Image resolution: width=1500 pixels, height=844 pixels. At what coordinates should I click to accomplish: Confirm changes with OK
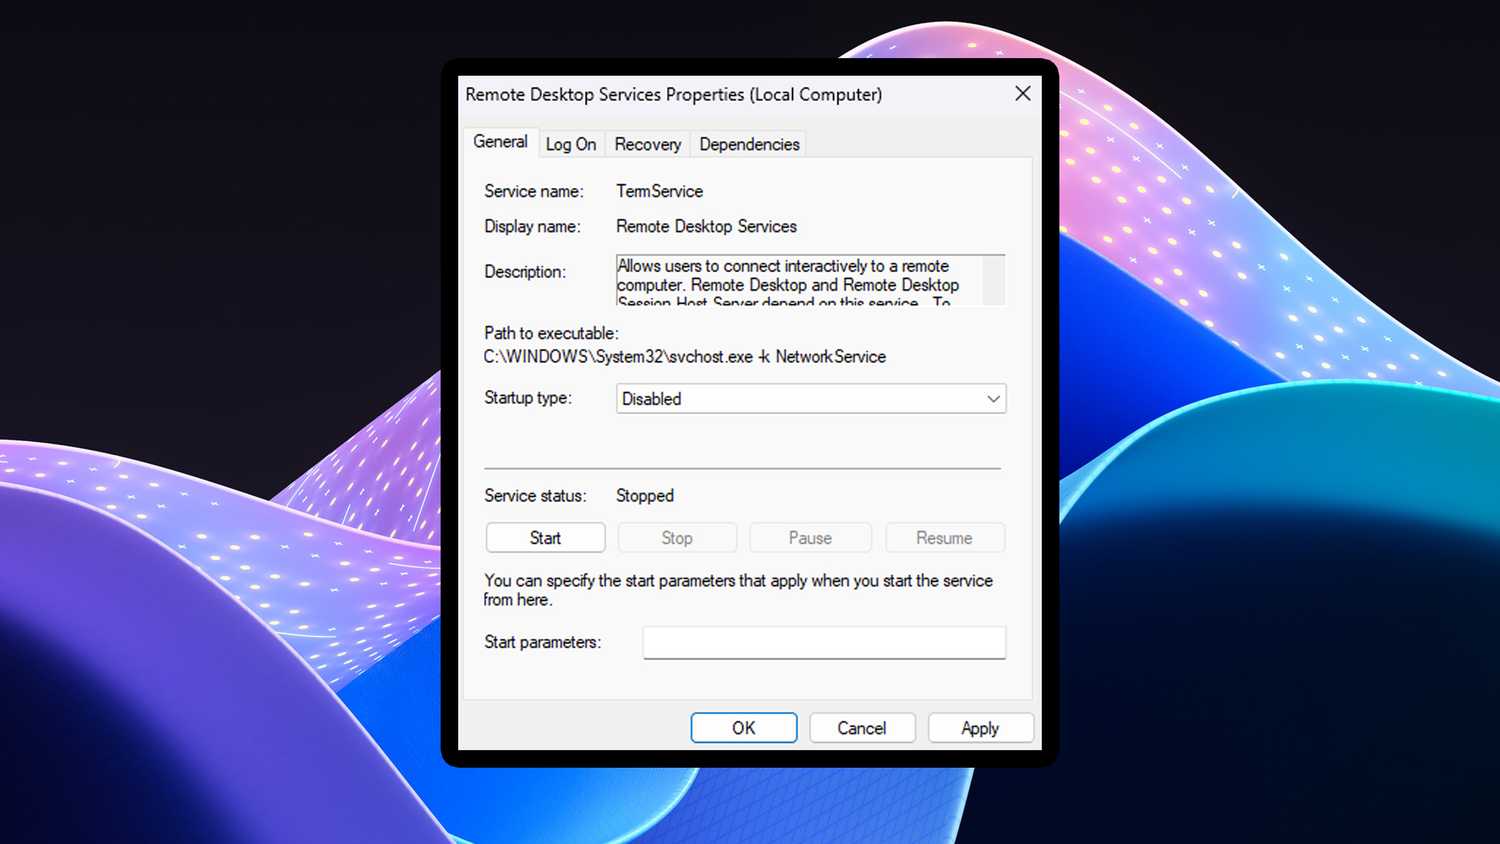pos(744,727)
